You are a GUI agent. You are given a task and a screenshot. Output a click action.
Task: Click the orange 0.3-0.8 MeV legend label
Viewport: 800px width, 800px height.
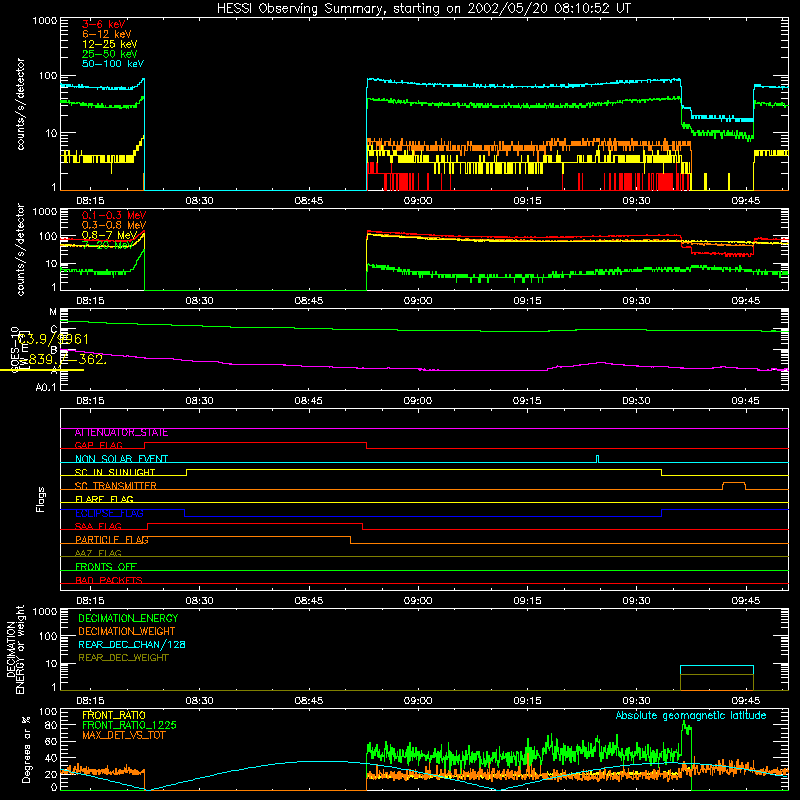tap(114, 226)
